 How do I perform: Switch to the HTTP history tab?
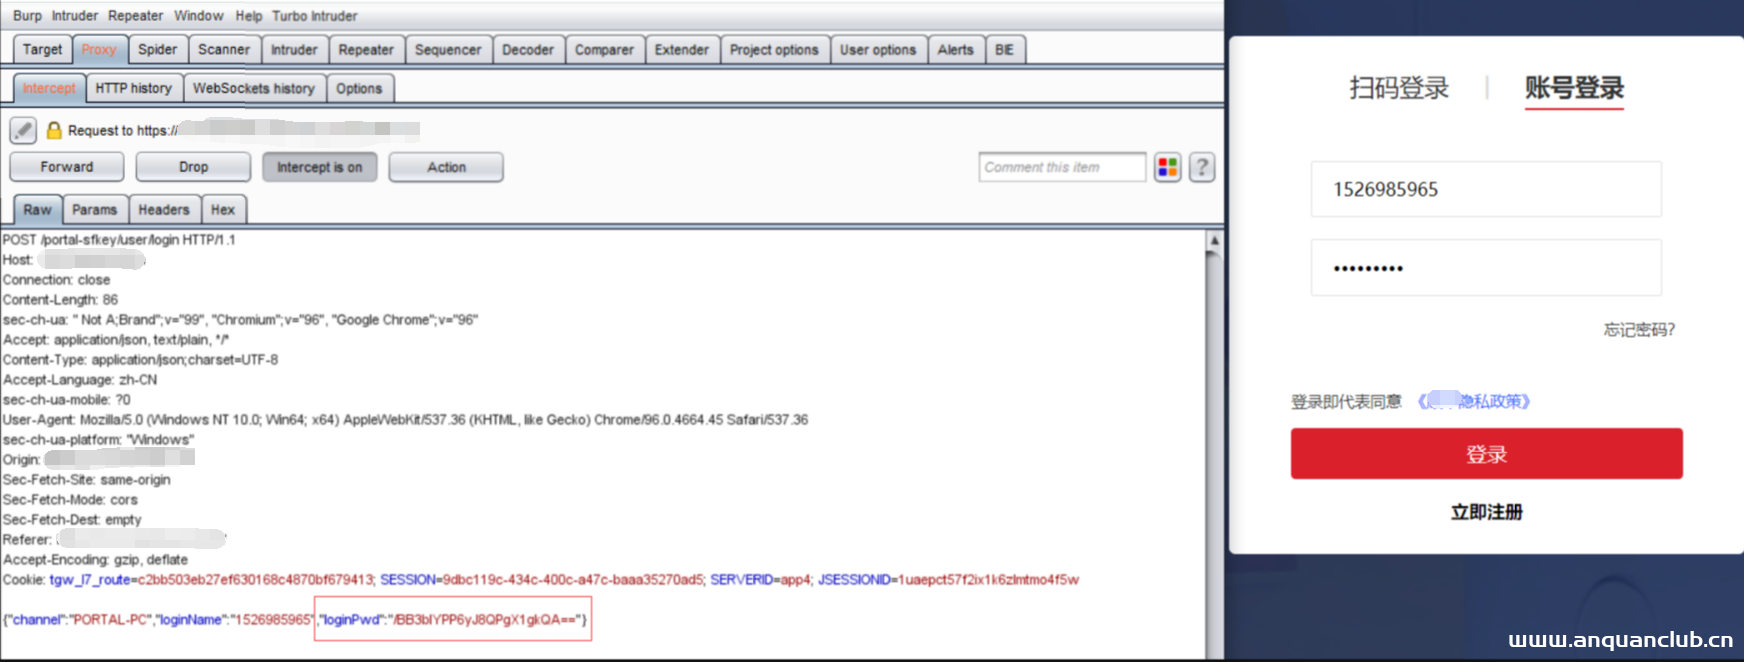pyautogui.click(x=133, y=88)
